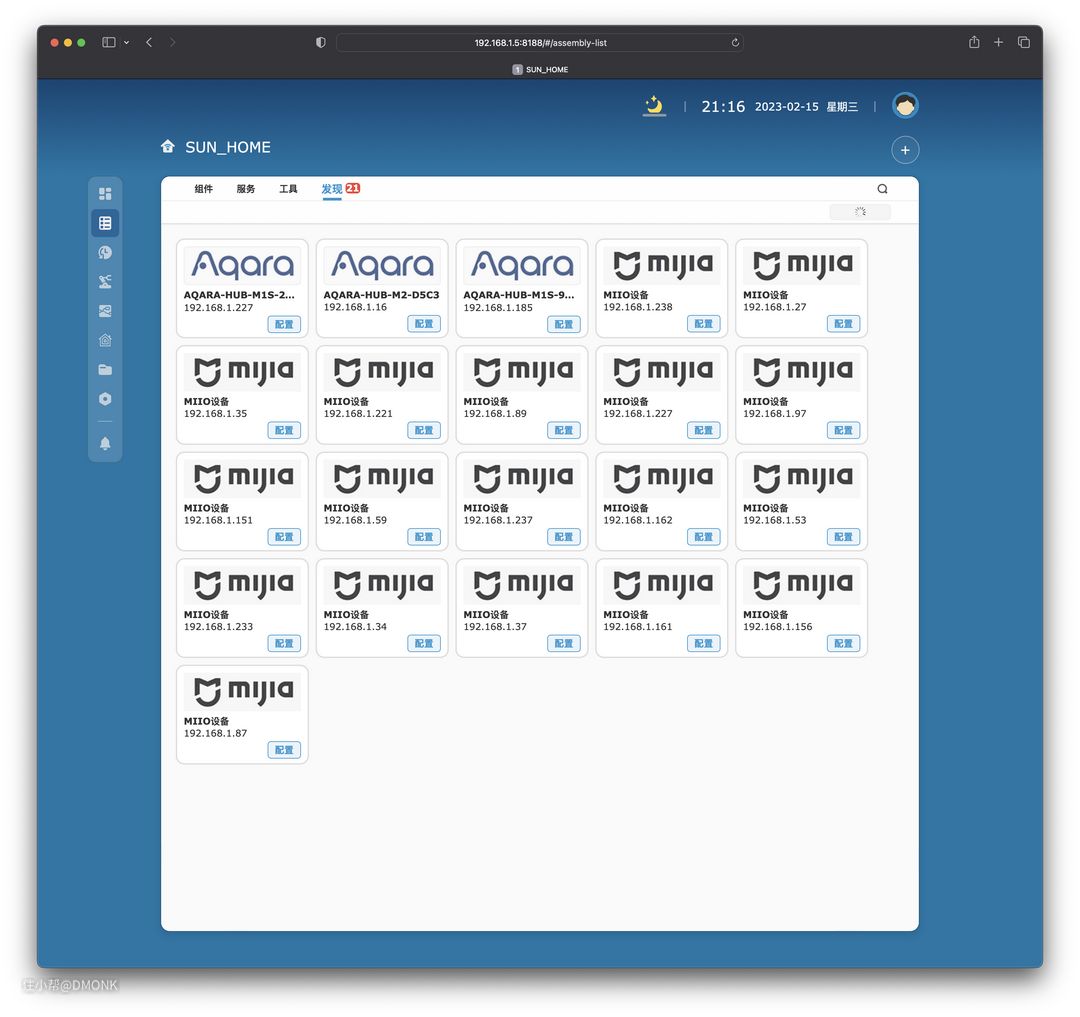
Task: Click the moon night-mode weather icon
Action: click(654, 105)
